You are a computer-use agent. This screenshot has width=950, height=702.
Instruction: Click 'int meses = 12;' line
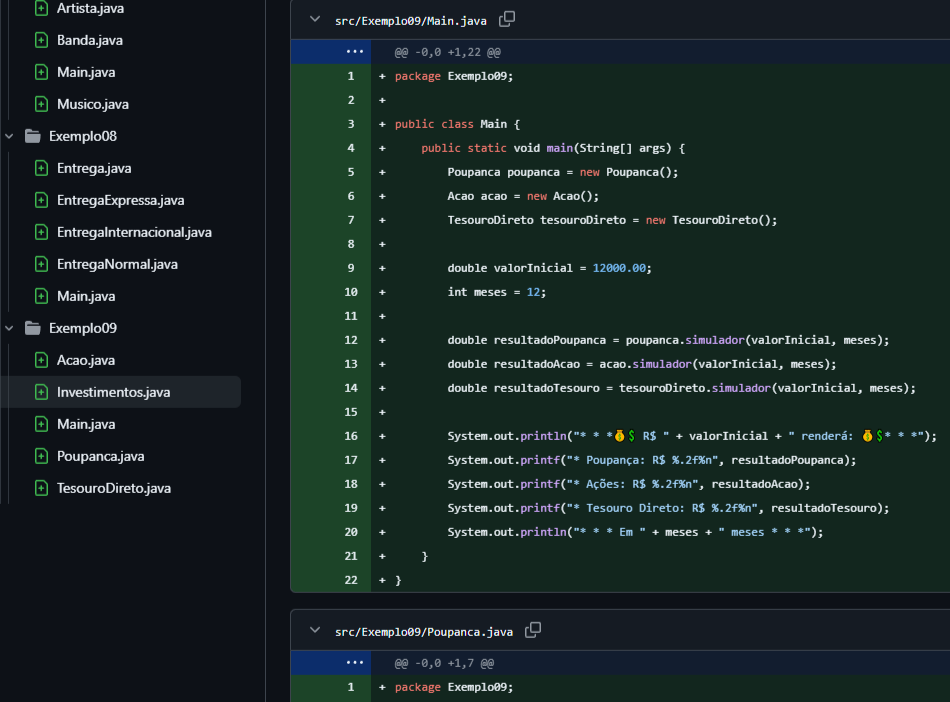(x=497, y=293)
